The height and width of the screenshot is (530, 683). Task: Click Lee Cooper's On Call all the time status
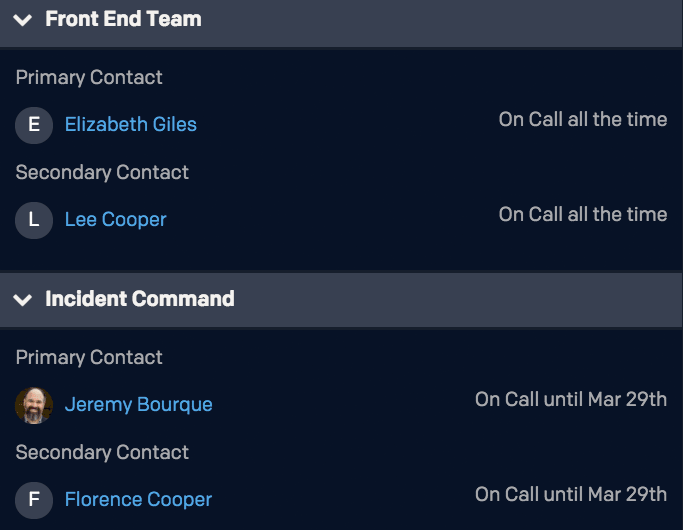[582, 214]
